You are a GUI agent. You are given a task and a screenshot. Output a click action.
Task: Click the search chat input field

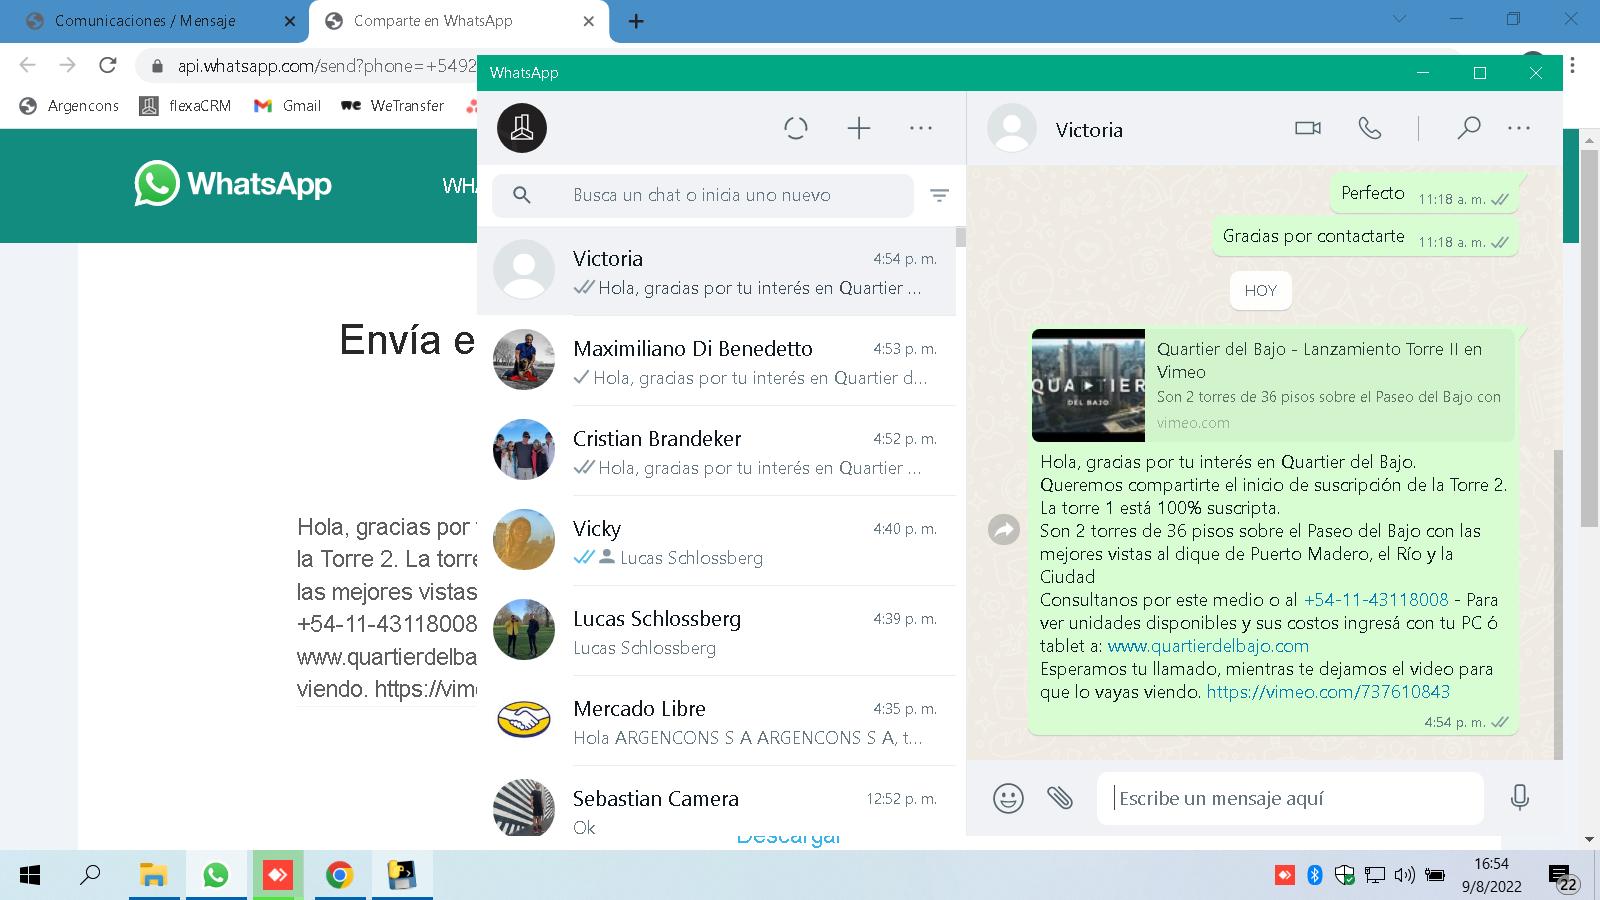click(702, 195)
